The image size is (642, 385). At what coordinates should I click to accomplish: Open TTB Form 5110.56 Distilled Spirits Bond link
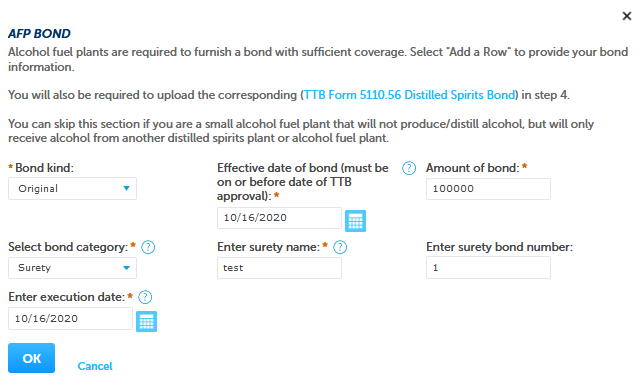pyautogui.click(x=409, y=95)
